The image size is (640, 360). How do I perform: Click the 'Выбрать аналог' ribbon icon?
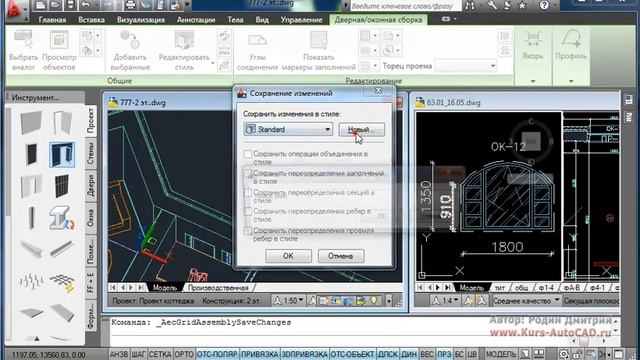(x=23, y=40)
